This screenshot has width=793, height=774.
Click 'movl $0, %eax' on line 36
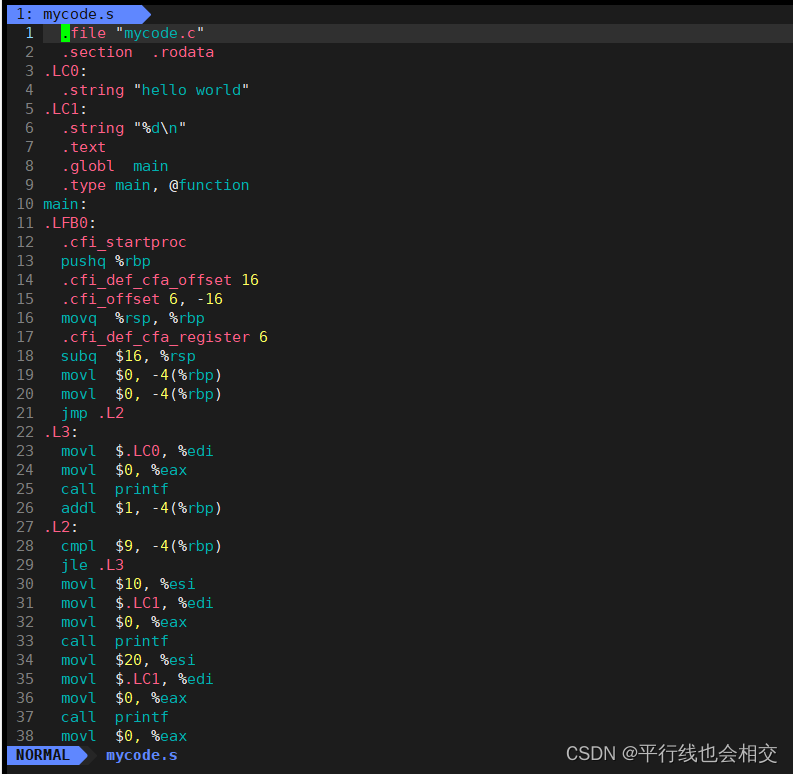point(124,698)
